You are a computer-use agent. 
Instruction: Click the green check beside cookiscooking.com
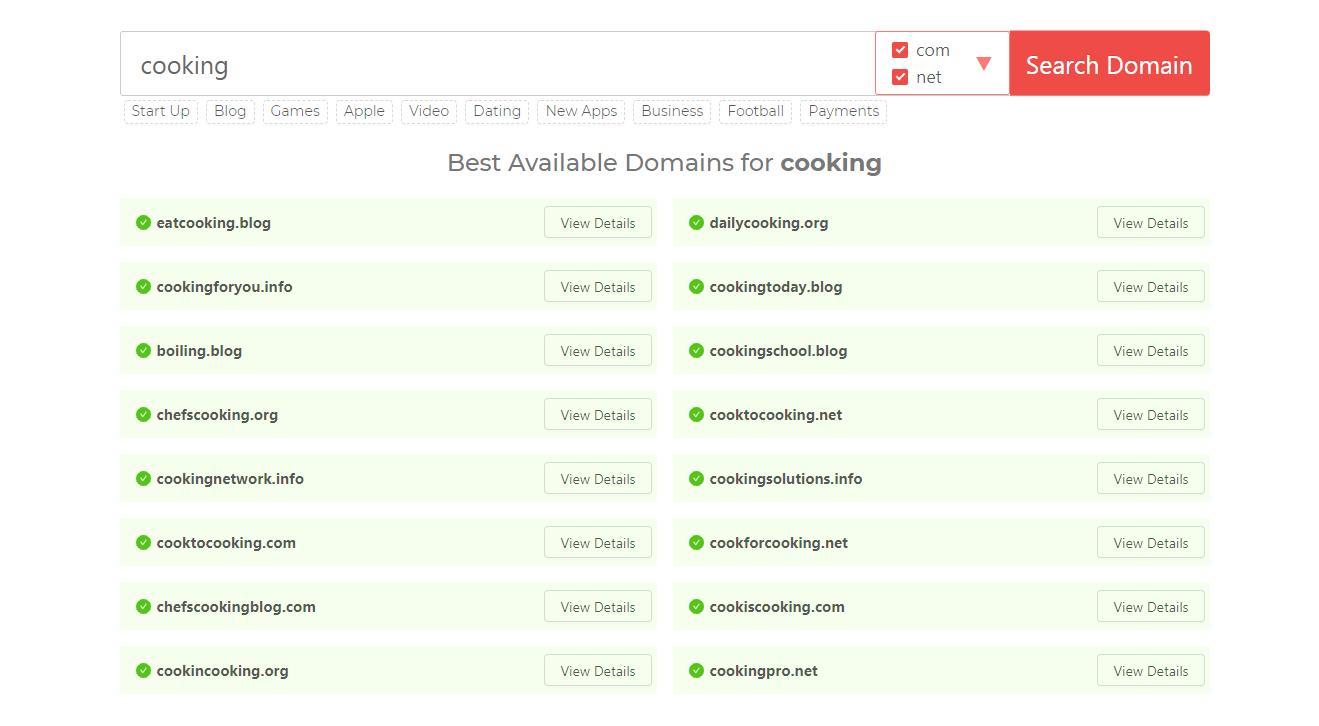[696, 606]
